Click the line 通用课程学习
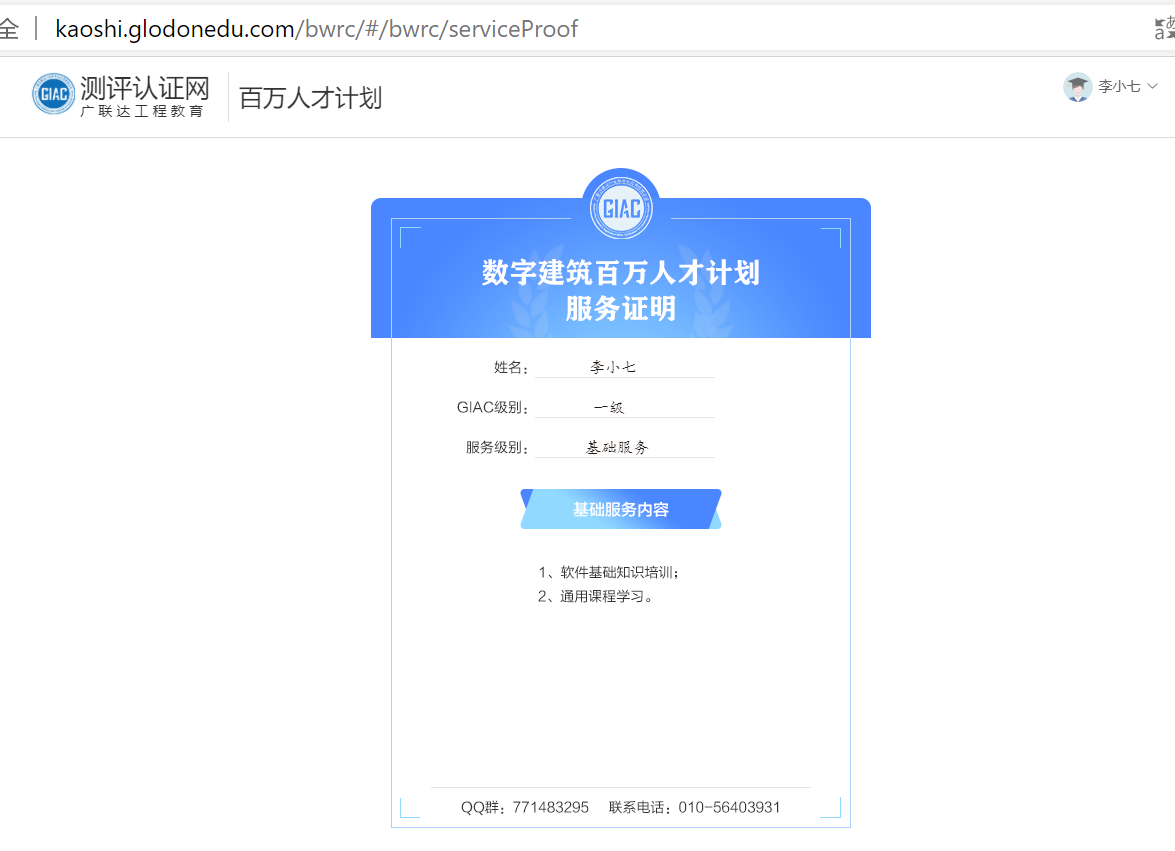This screenshot has width=1175, height=851. [x=595, y=596]
